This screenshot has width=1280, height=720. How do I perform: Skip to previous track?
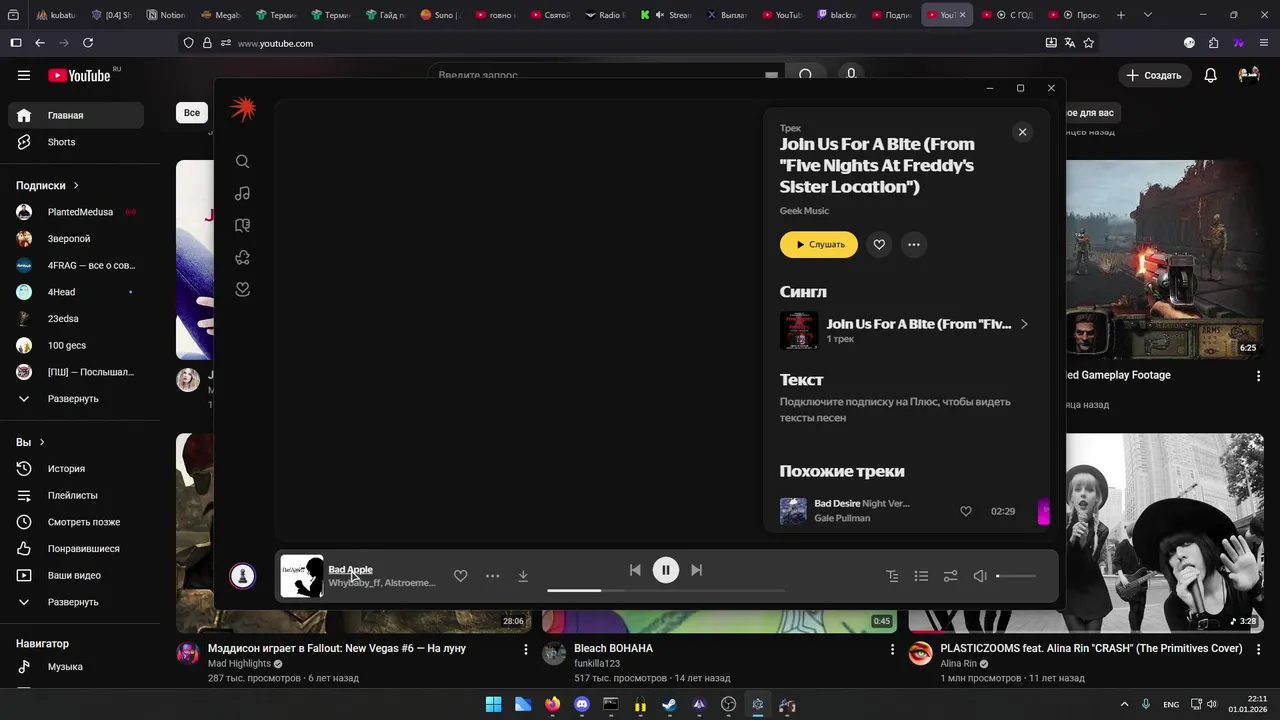(x=635, y=570)
